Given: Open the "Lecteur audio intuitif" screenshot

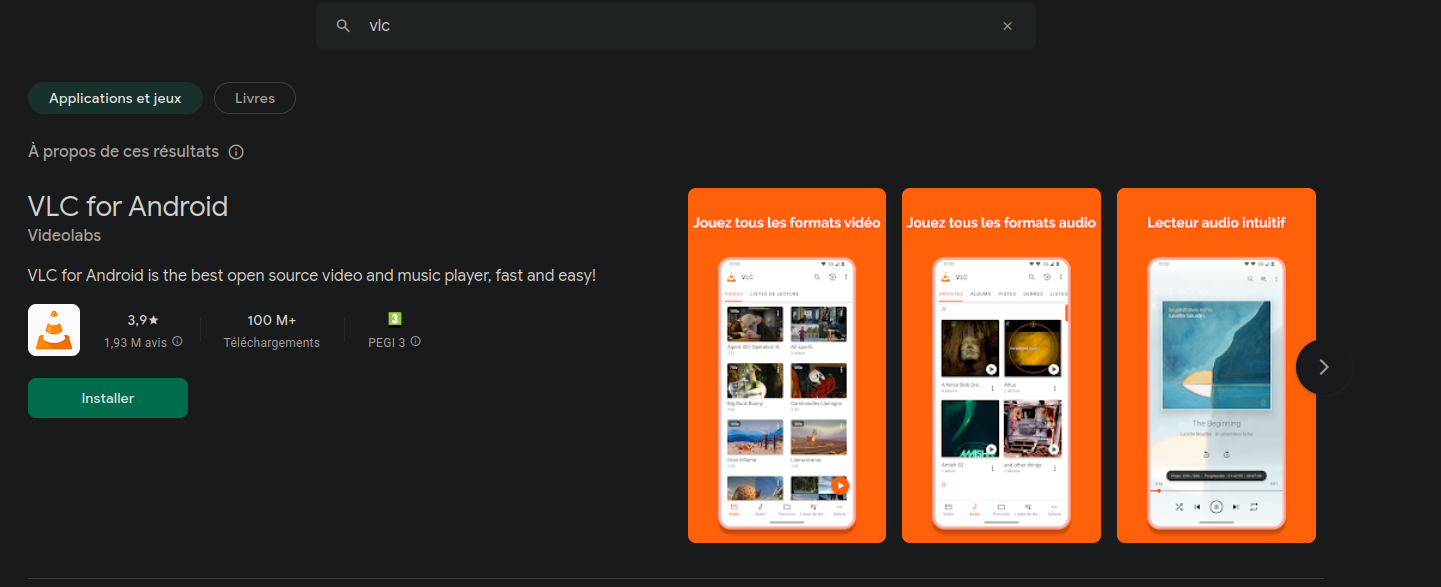Looking at the screenshot, I should pyautogui.click(x=1216, y=365).
